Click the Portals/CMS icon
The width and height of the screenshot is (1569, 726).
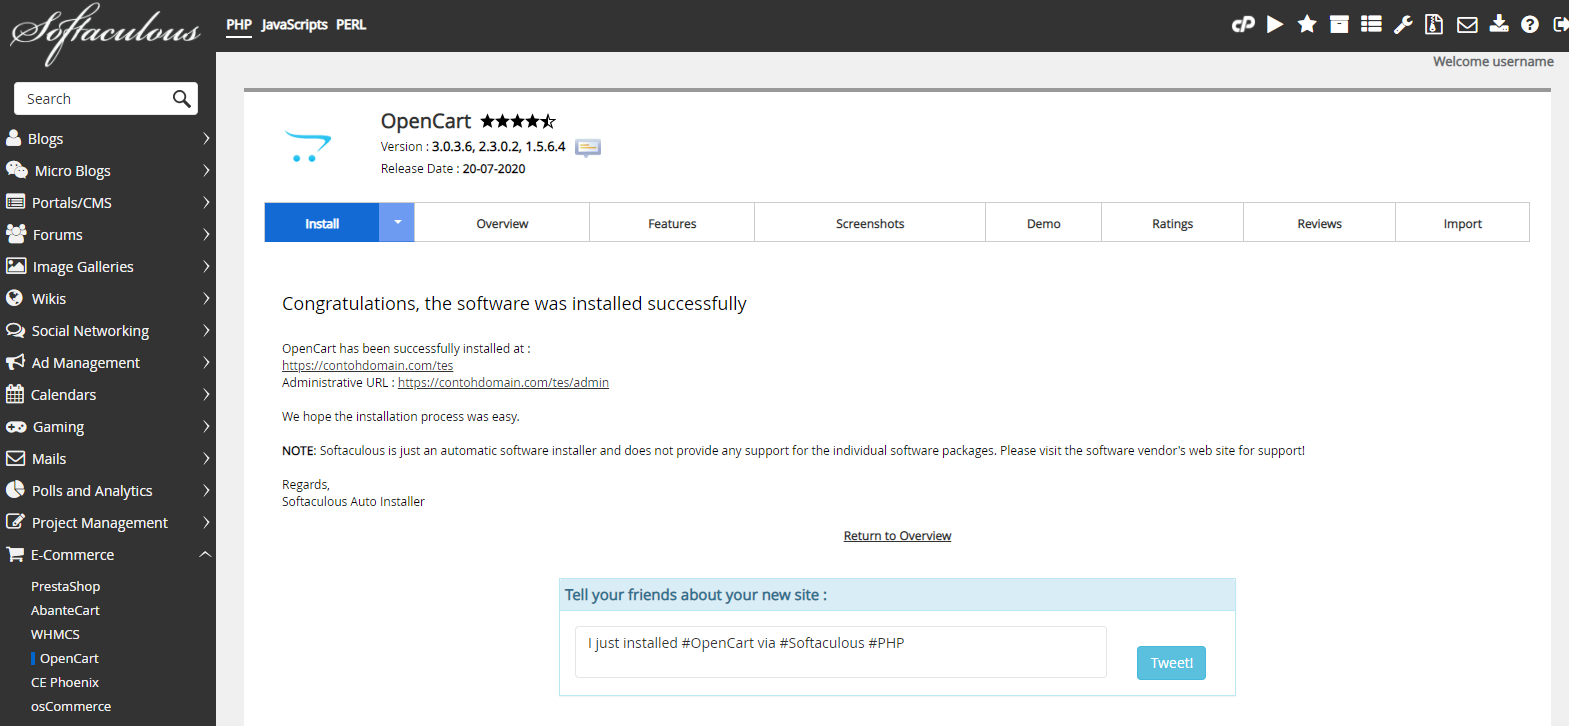tap(15, 202)
